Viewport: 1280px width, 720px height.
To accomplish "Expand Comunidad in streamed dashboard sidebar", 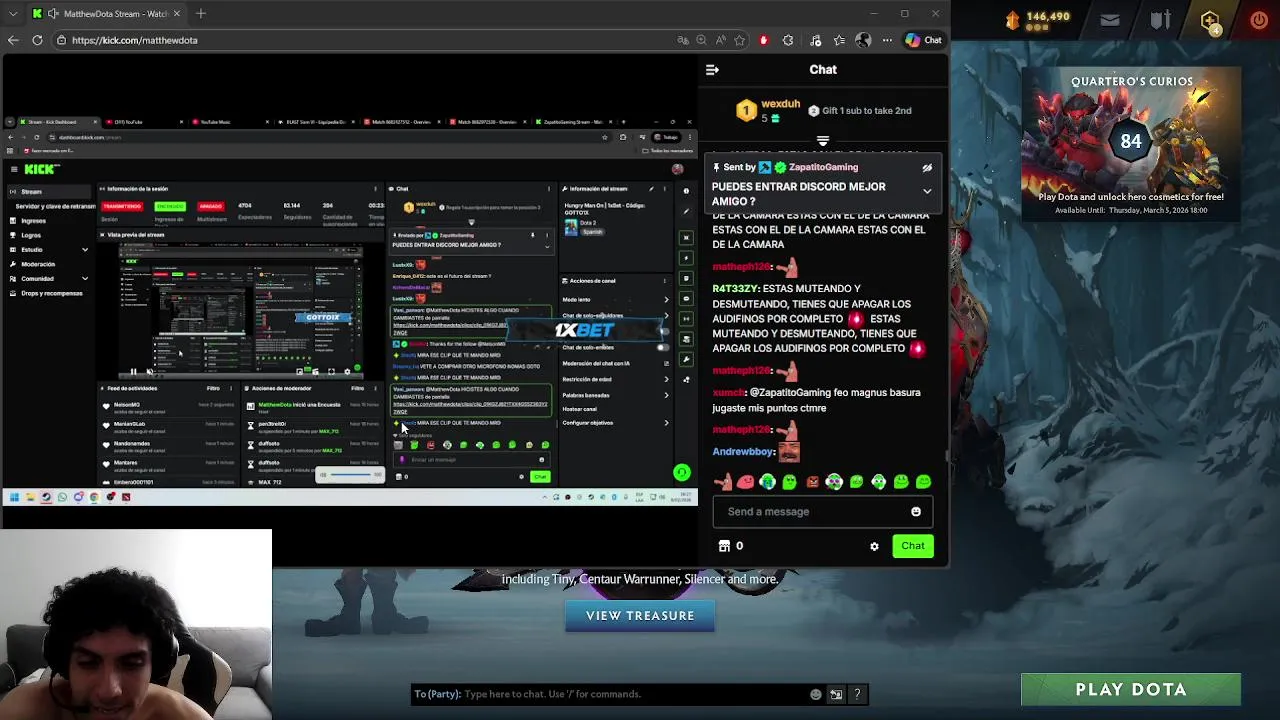I will pyautogui.click(x=85, y=279).
